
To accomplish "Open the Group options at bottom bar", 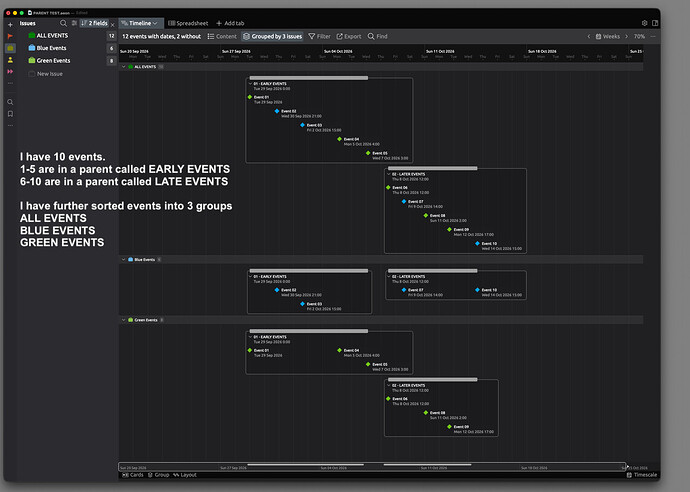I will 158,475.
